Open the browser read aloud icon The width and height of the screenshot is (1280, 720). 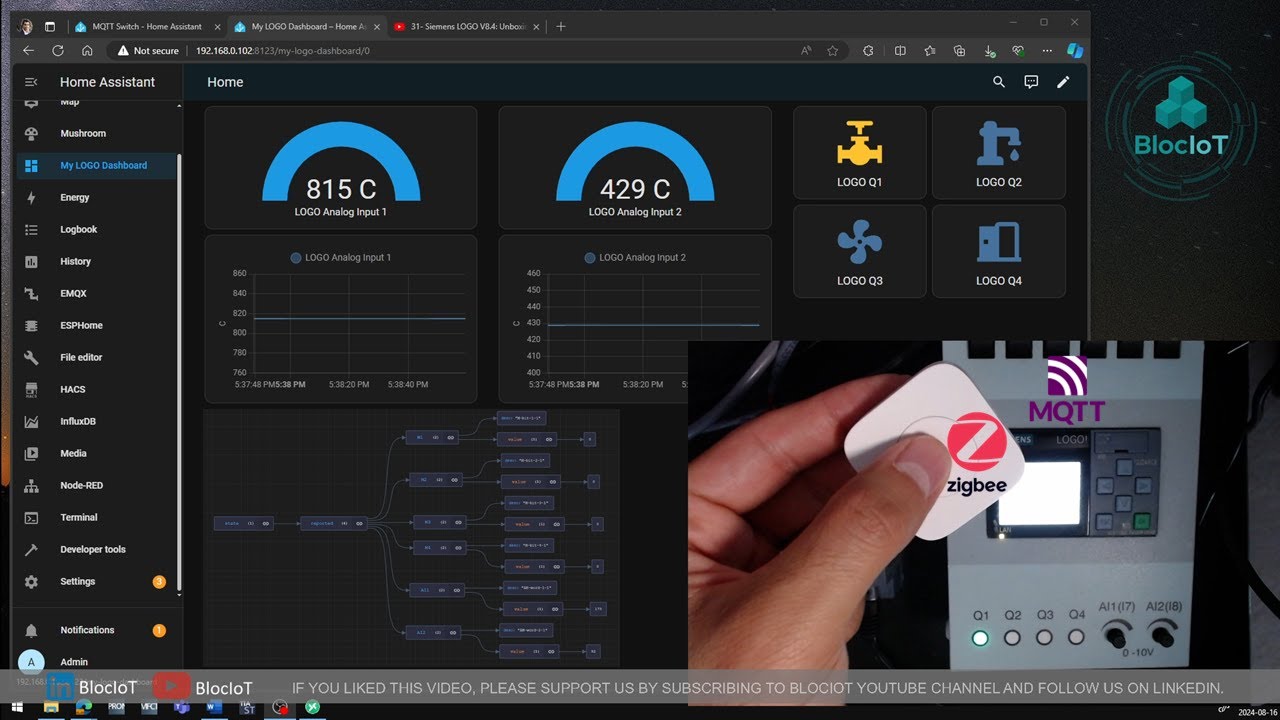point(806,50)
